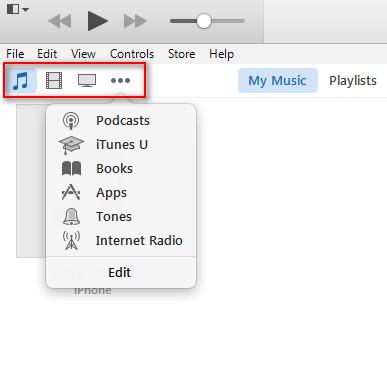The height and width of the screenshot is (366, 387).
Task: Choose Podcasts label from the list
Action: (123, 121)
